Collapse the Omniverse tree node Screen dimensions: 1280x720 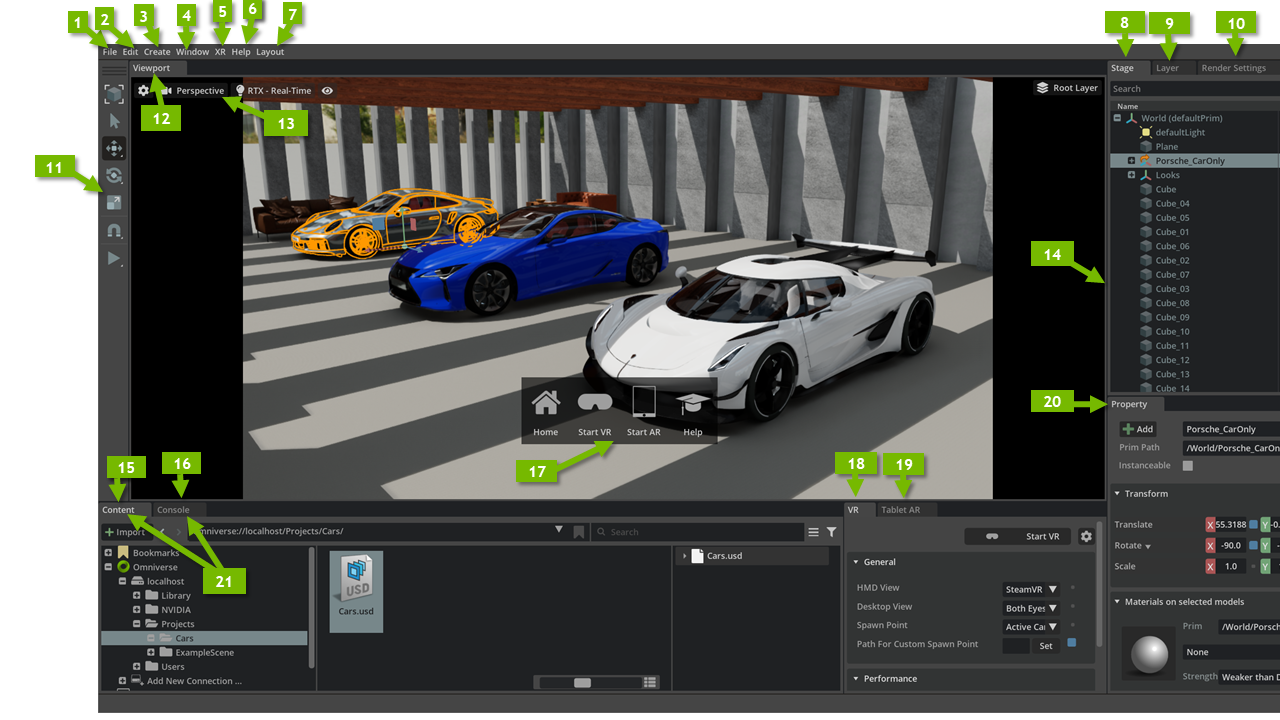[109, 567]
